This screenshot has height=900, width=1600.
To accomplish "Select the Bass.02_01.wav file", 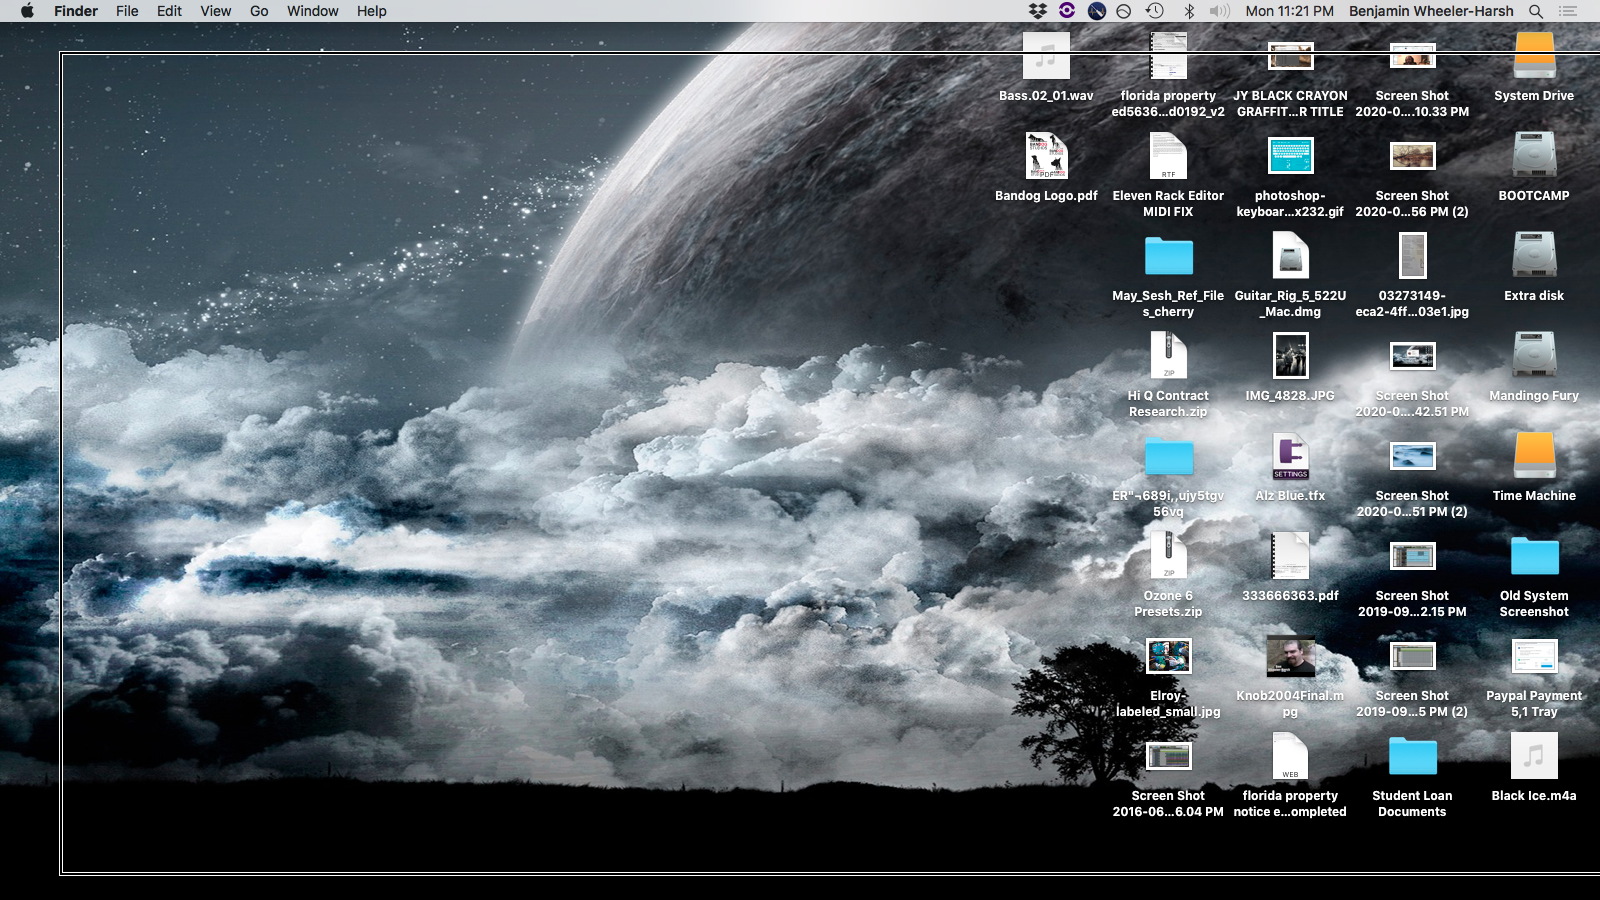I will tap(1046, 56).
